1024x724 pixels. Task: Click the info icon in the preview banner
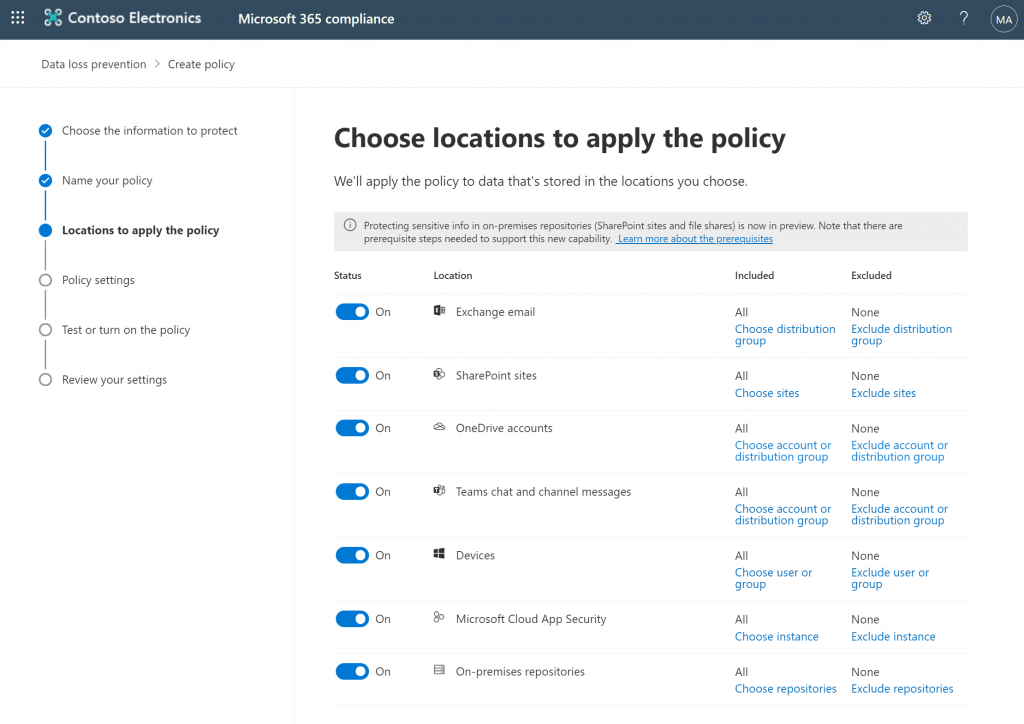(350, 225)
